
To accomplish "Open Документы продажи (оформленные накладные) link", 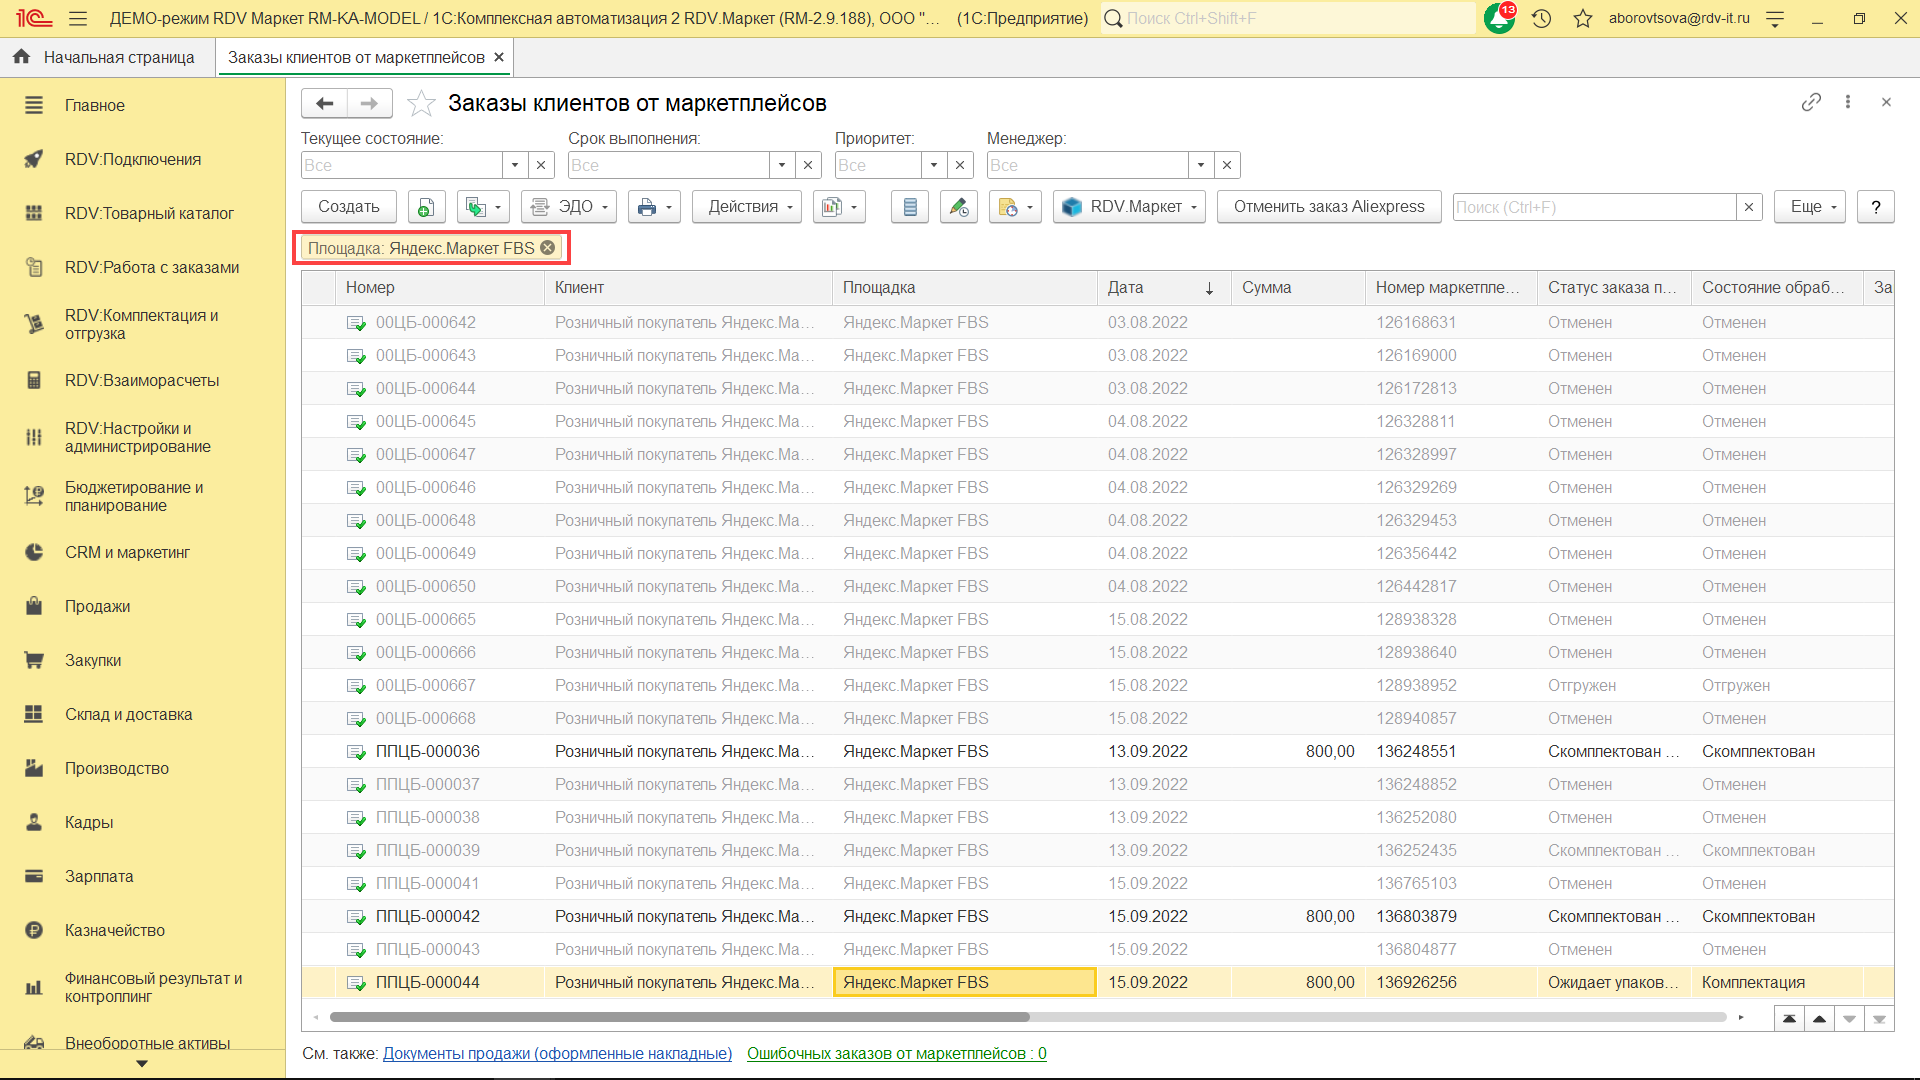I will click(557, 1053).
